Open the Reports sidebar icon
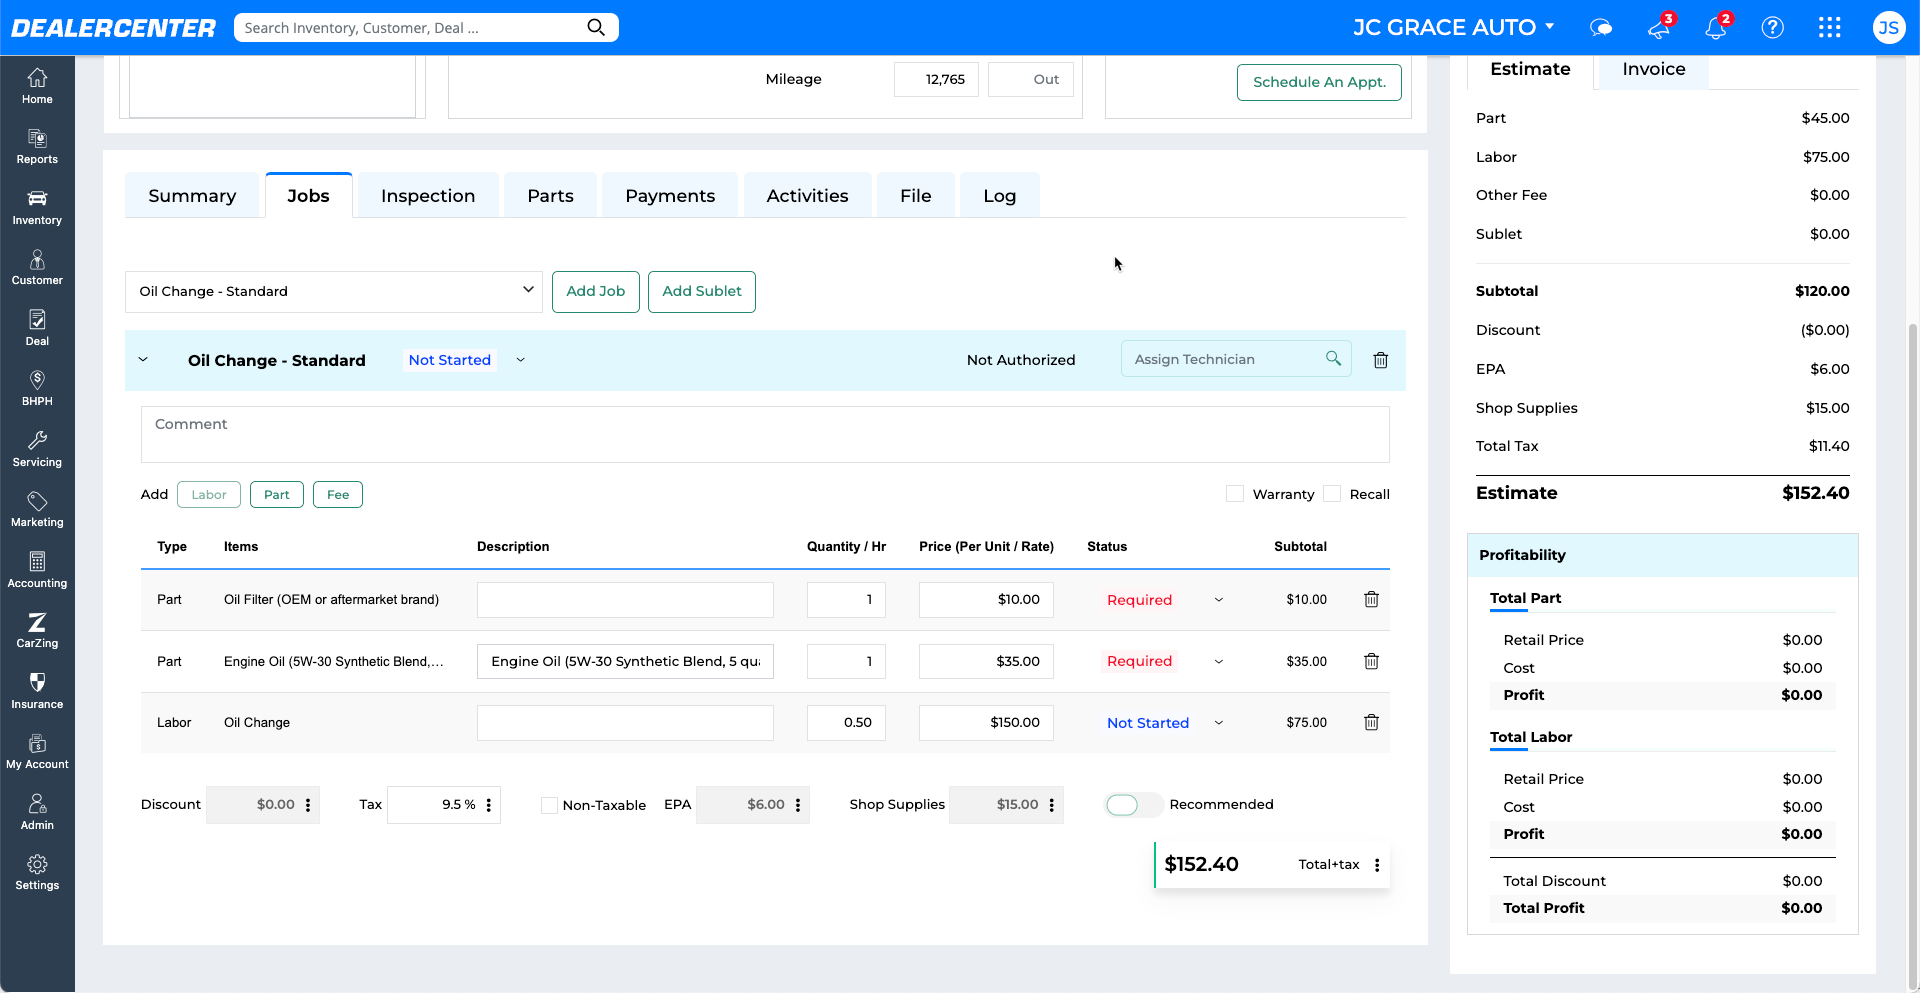Screen dimensions: 1920x993 point(37,147)
